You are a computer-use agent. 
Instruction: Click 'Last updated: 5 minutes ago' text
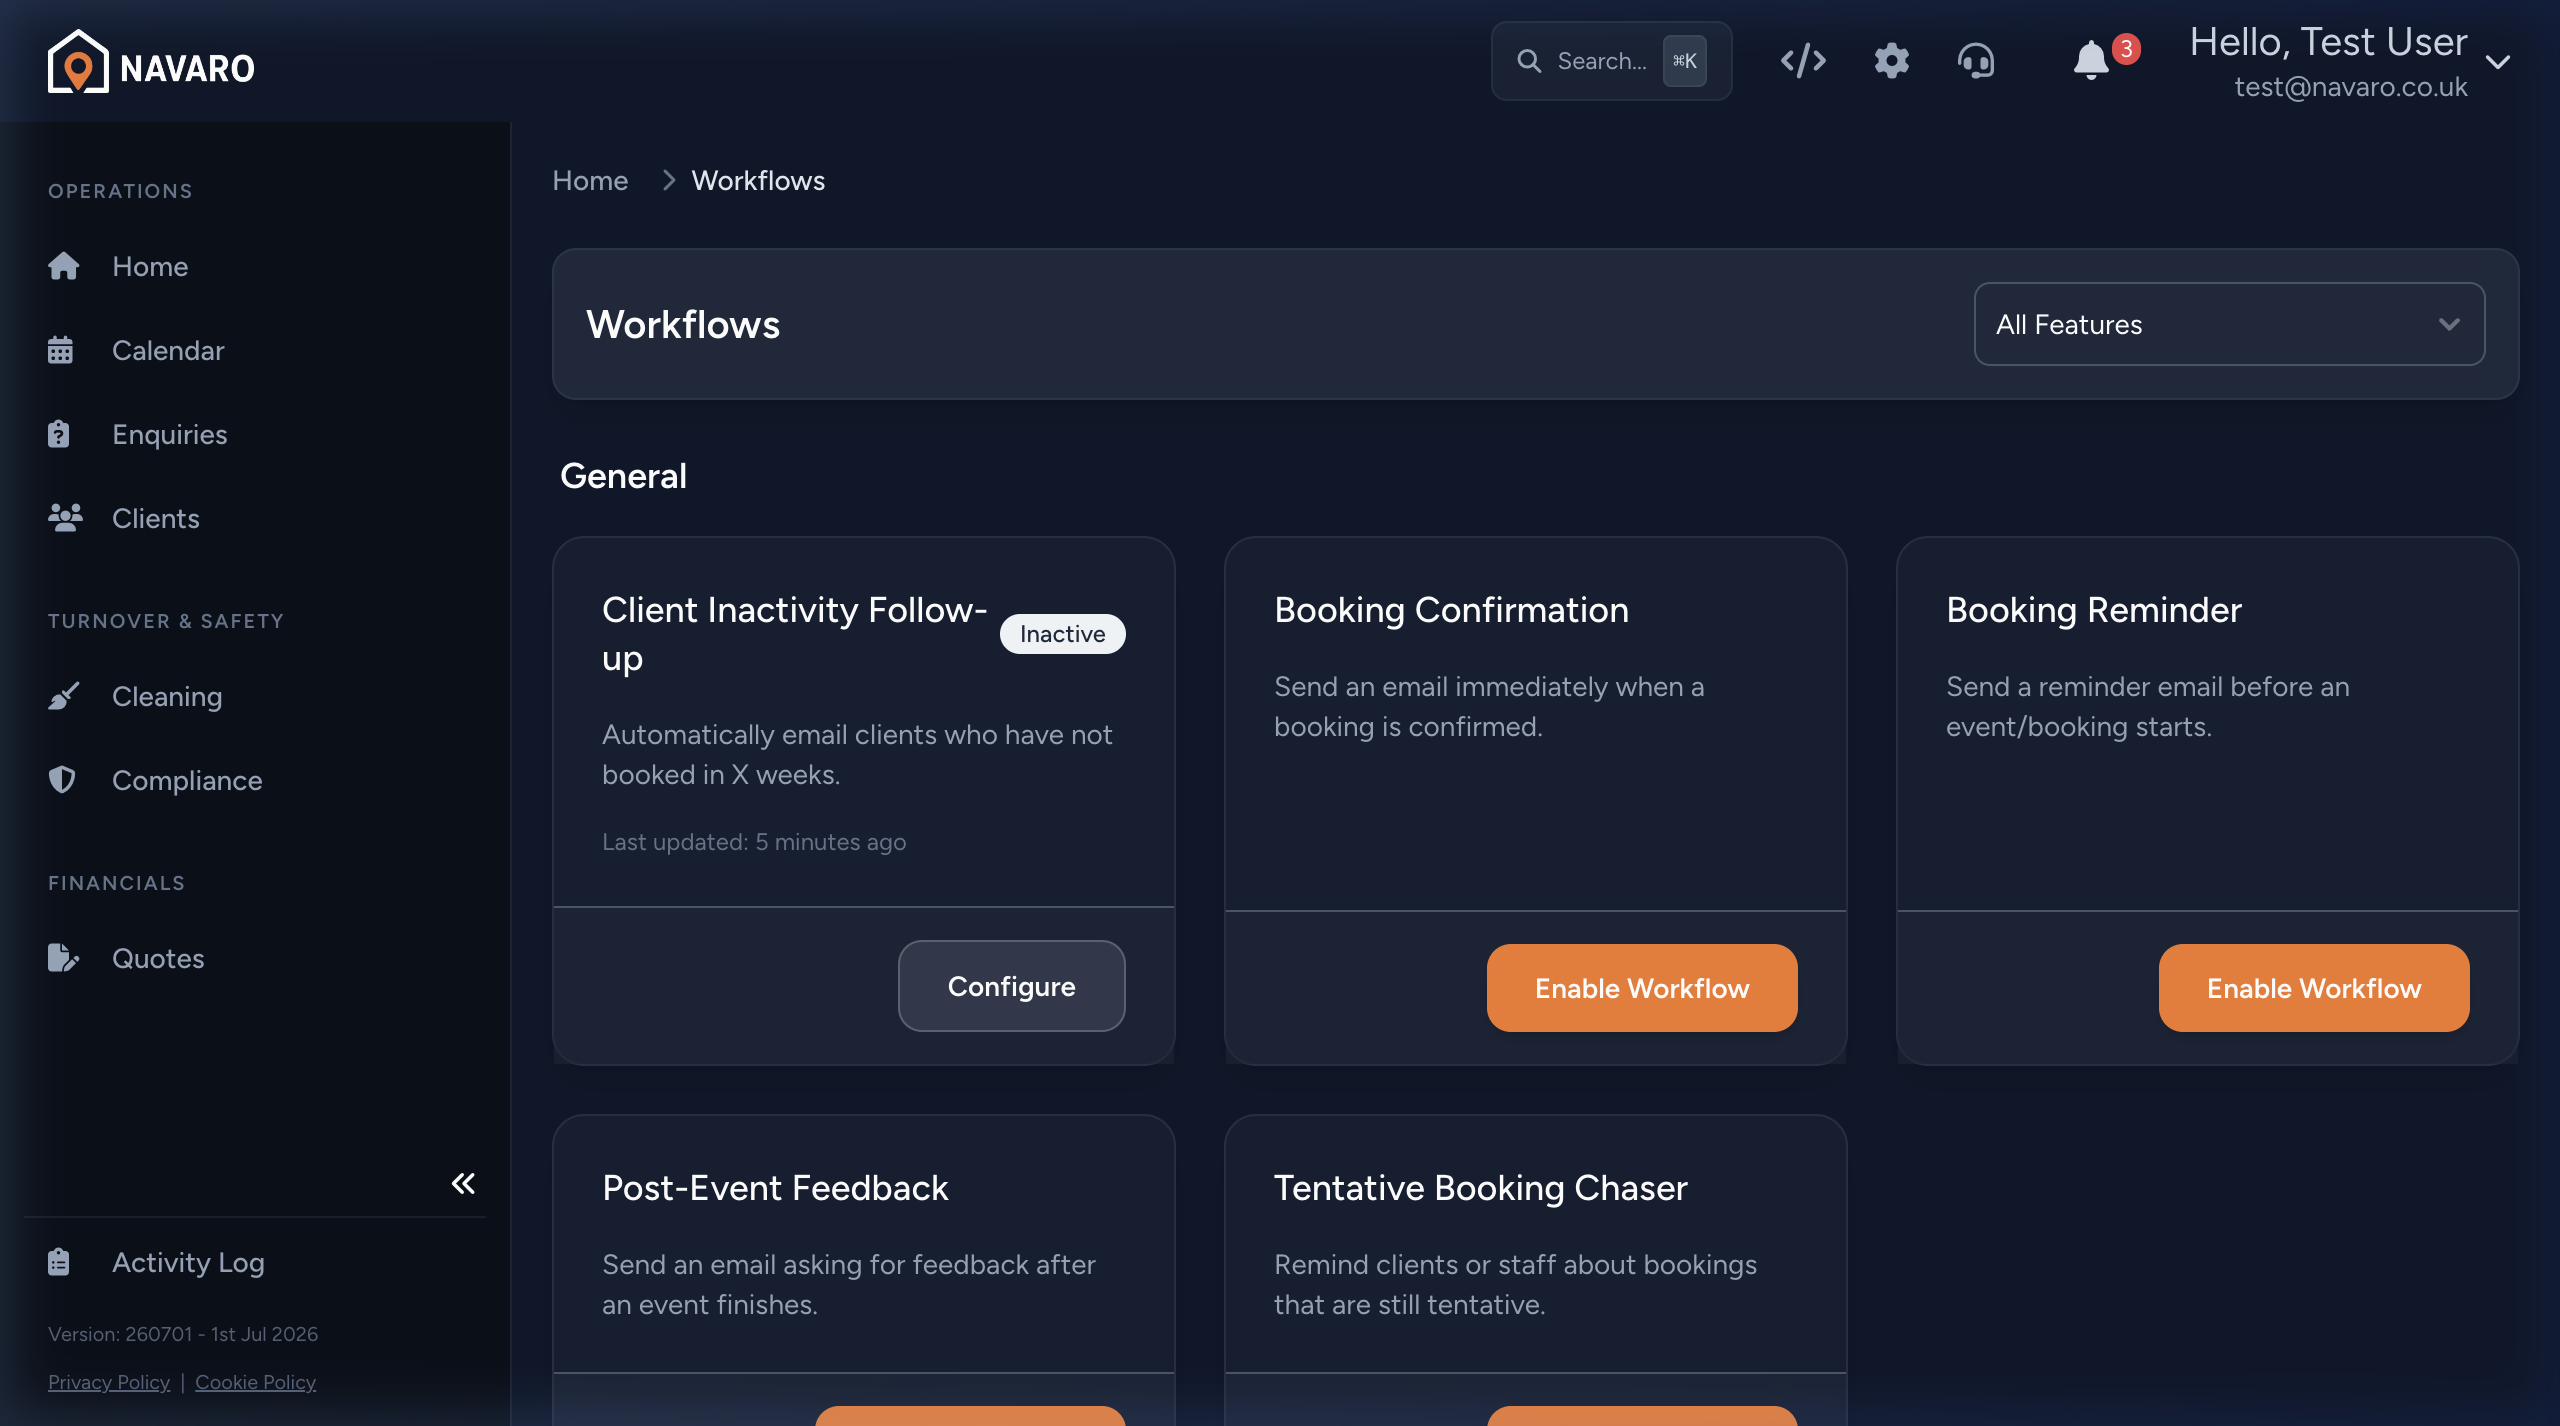[754, 842]
